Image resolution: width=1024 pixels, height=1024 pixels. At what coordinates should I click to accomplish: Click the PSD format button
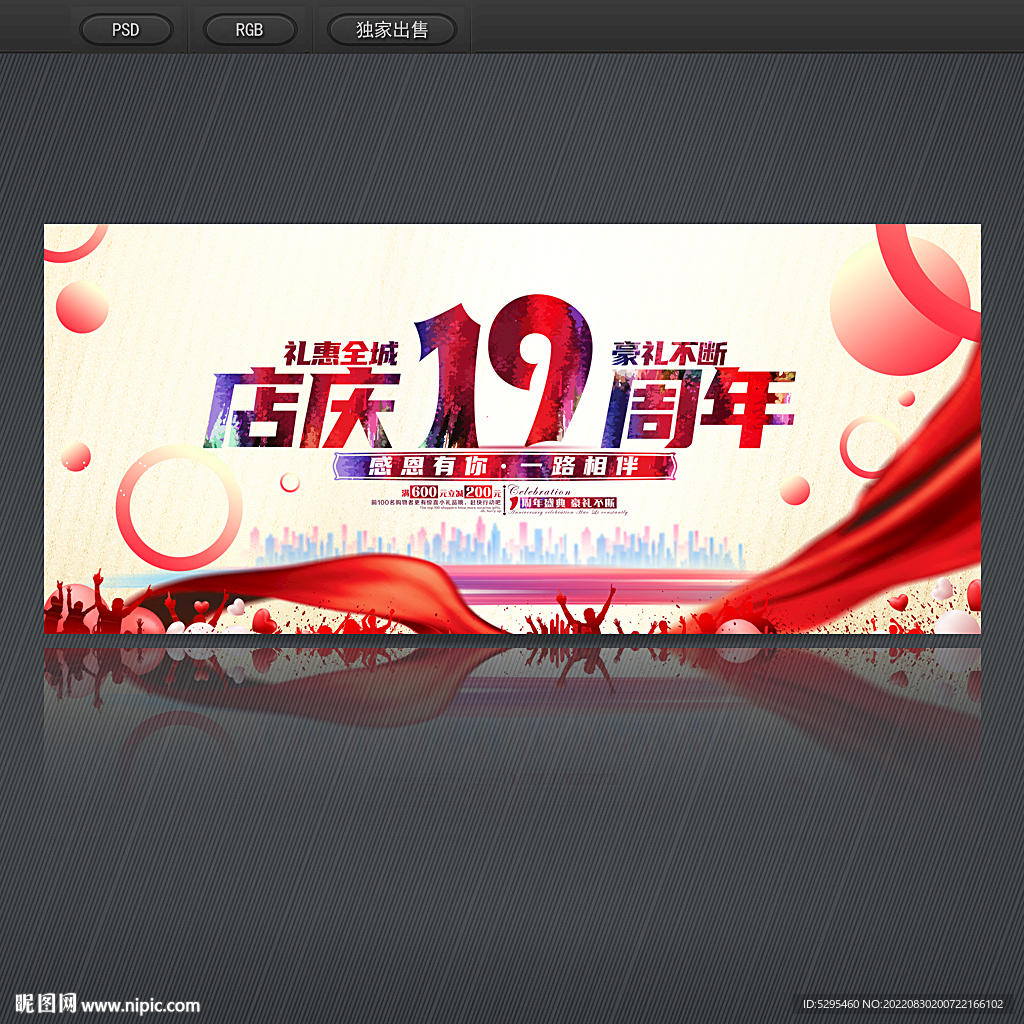click(126, 29)
